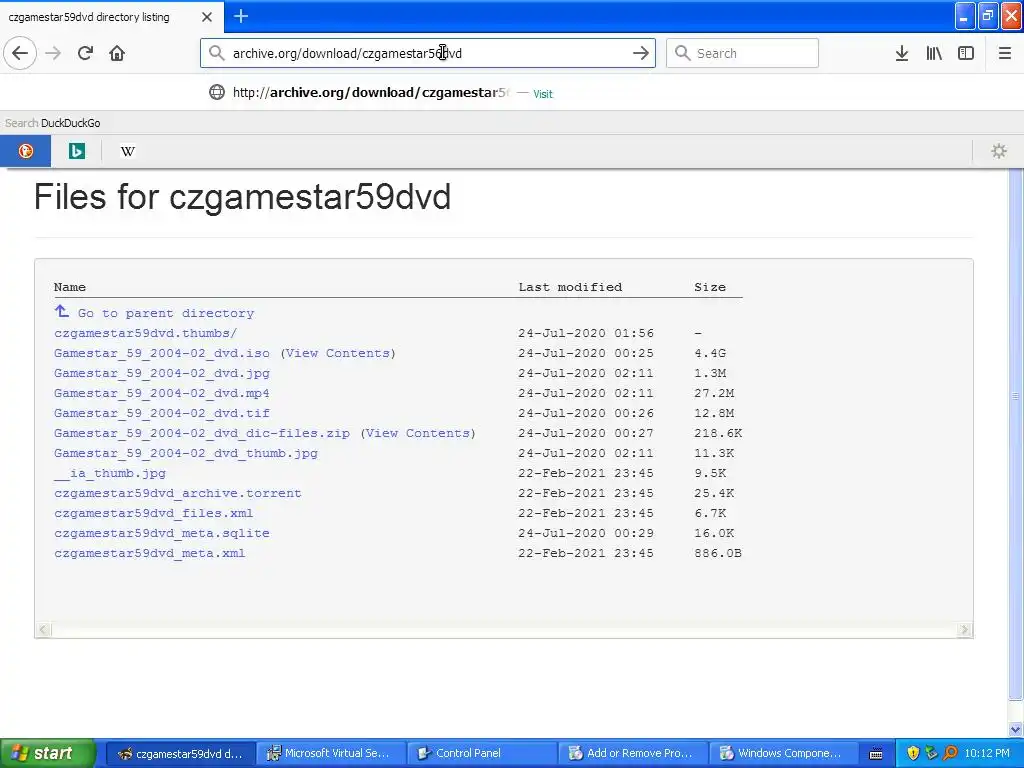Toggle the sidebar view icon

966,53
